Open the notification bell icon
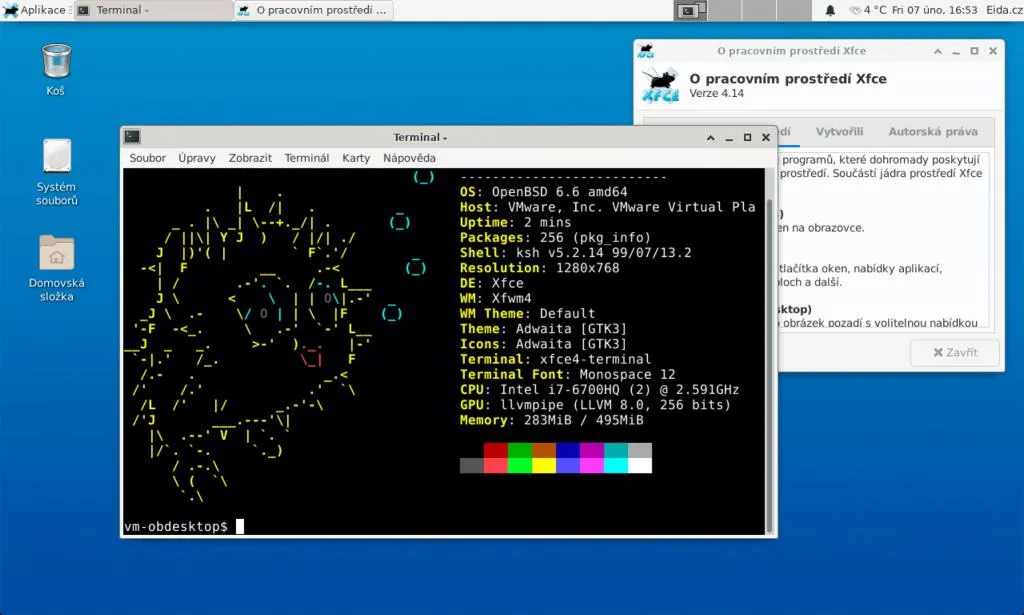Viewport: 1024px width, 615px height. (830, 10)
